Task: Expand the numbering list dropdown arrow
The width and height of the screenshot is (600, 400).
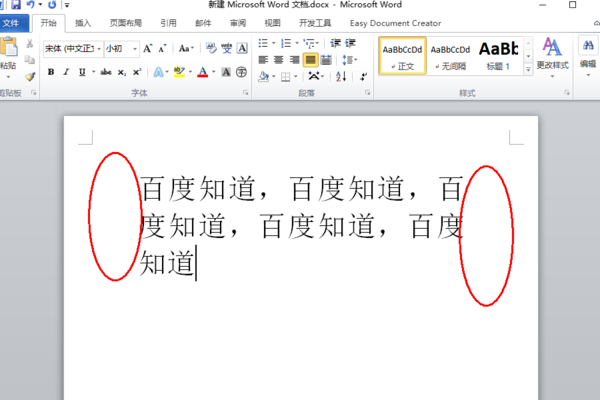Action: tap(297, 43)
